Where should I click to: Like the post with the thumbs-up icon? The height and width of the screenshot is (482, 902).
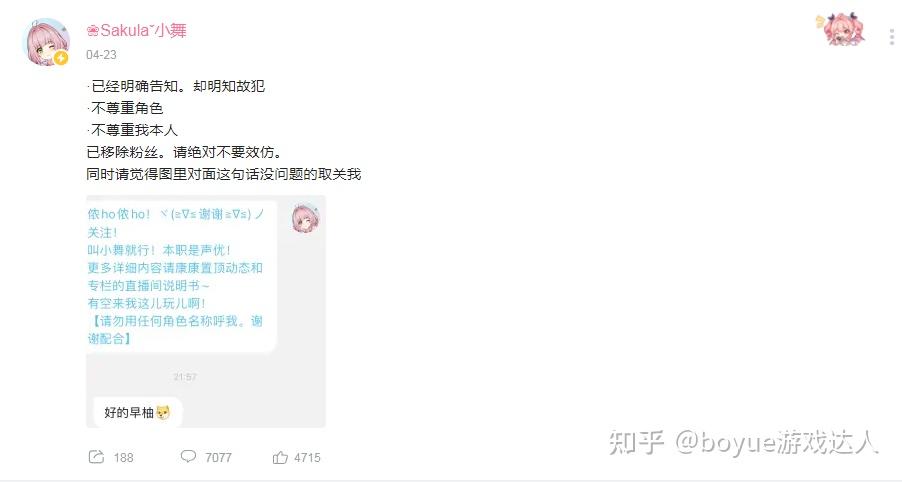pyautogui.click(x=280, y=457)
